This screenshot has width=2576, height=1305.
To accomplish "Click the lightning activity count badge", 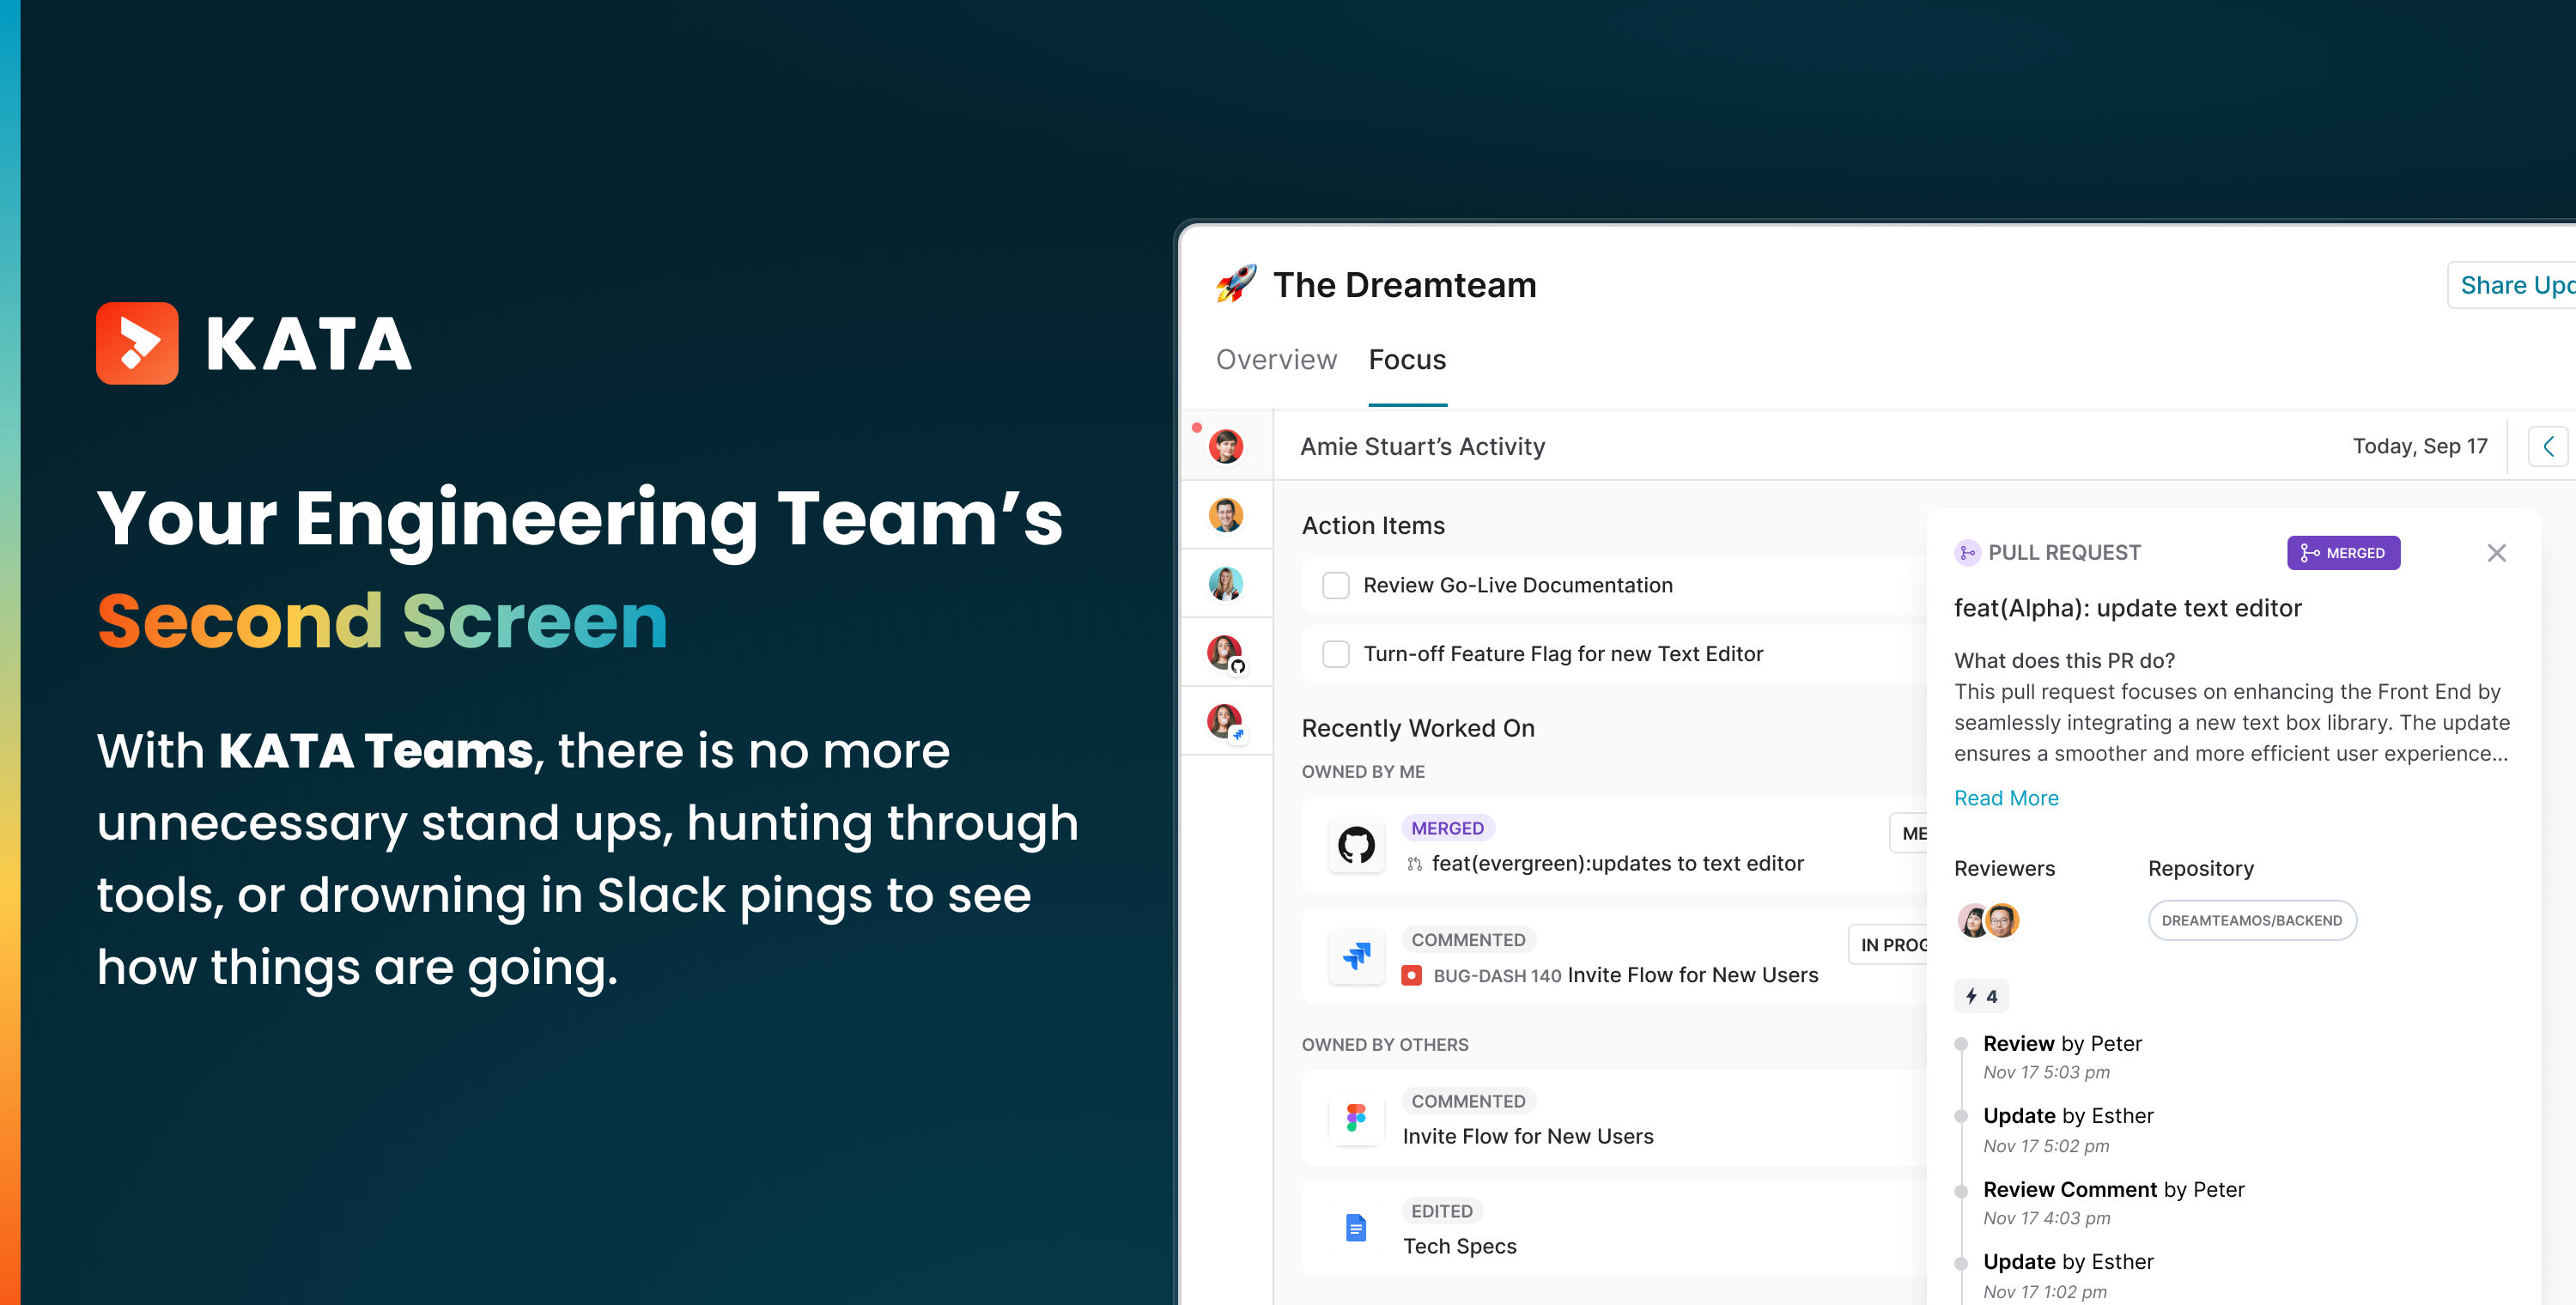I will pyautogui.click(x=1981, y=996).
